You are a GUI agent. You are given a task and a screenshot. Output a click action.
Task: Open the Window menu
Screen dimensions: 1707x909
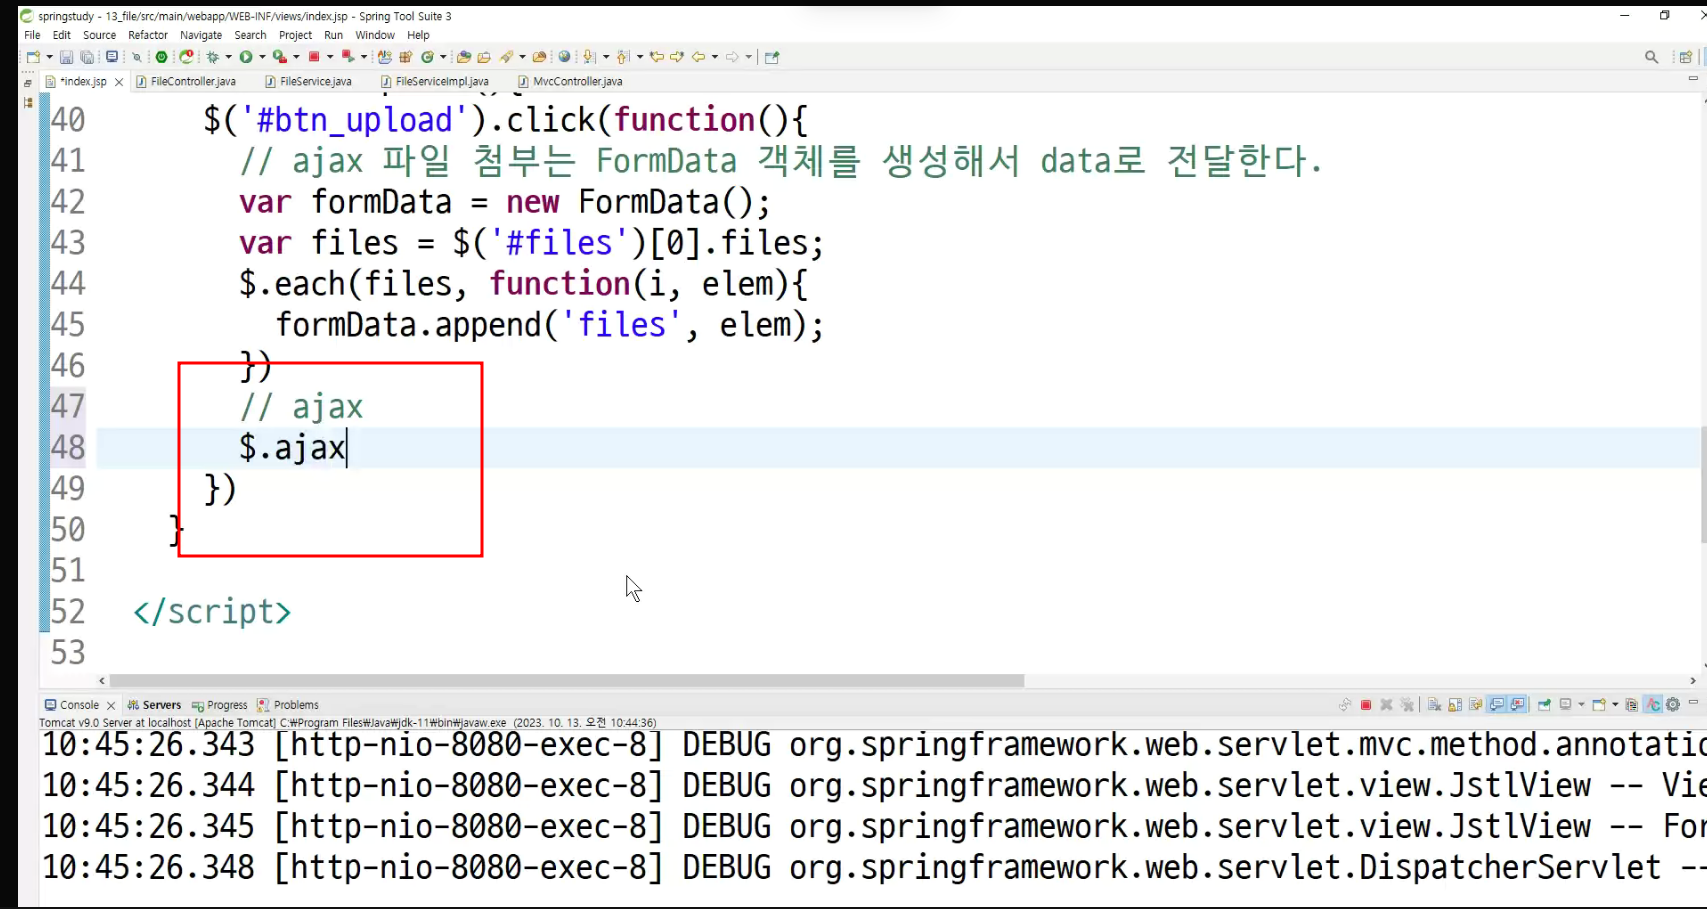[x=375, y=35]
